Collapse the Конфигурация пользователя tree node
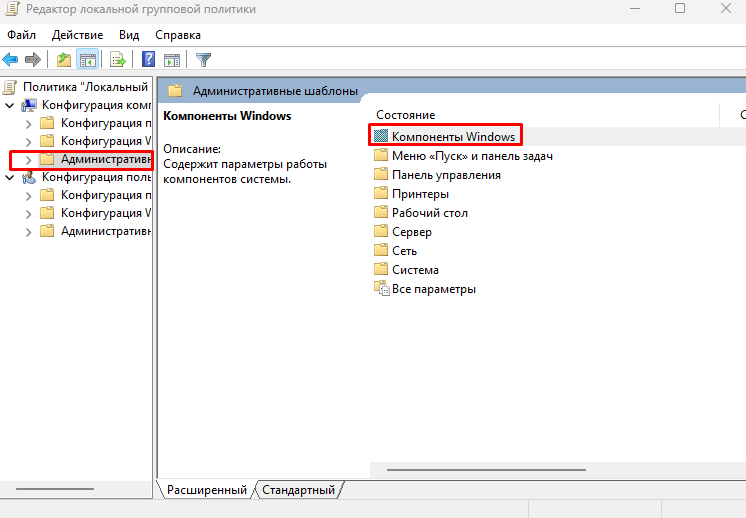The width and height of the screenshot is (746, 518). click(10, 177)
